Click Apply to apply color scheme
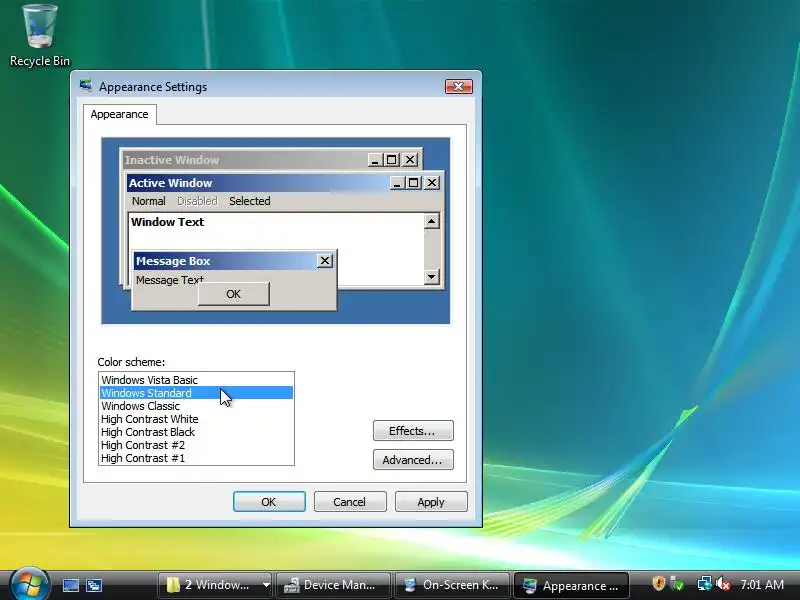 click(x=431, y=502)
